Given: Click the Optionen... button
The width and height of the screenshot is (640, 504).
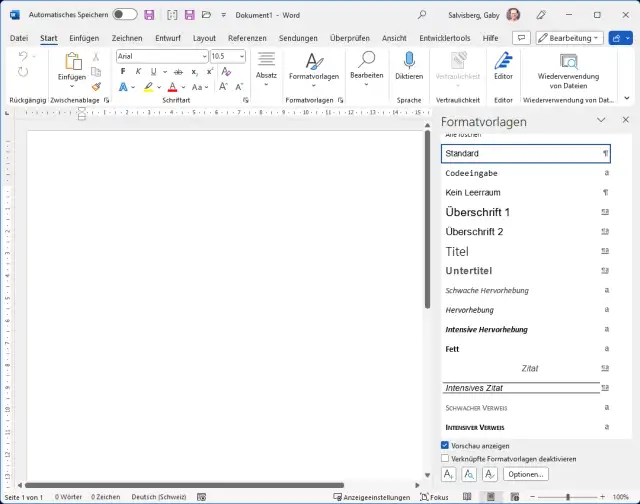Looking at the screenshot, I should coord(525,474).
